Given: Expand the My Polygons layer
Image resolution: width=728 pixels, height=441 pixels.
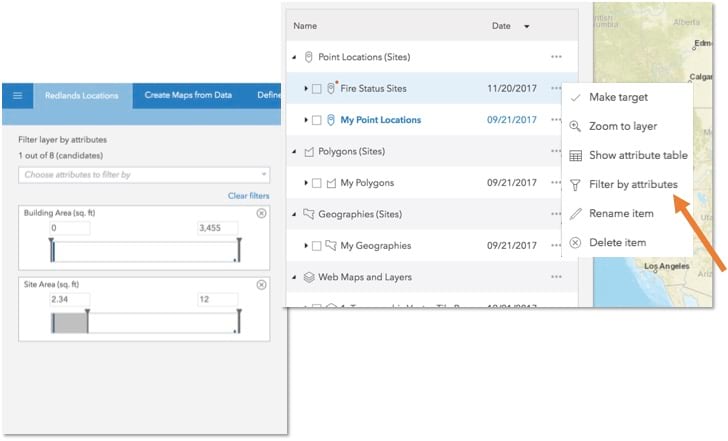Looking at the screenshot, I should pos(306,183).
